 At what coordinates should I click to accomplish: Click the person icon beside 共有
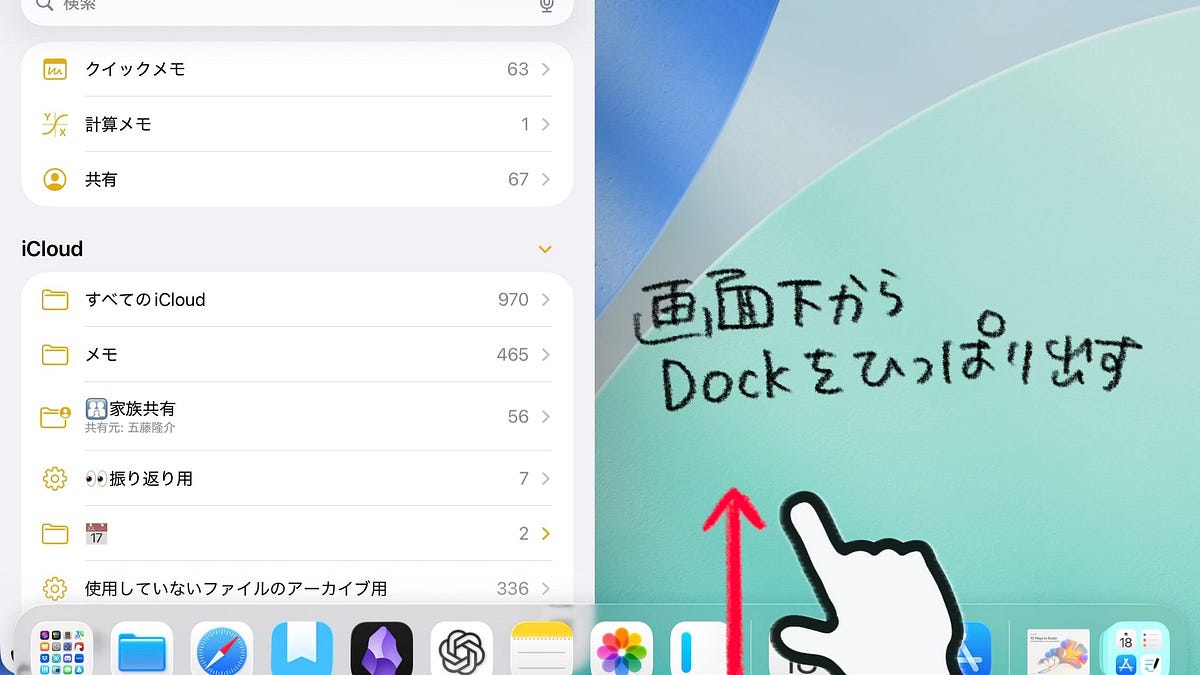click(x=55, y=179)
